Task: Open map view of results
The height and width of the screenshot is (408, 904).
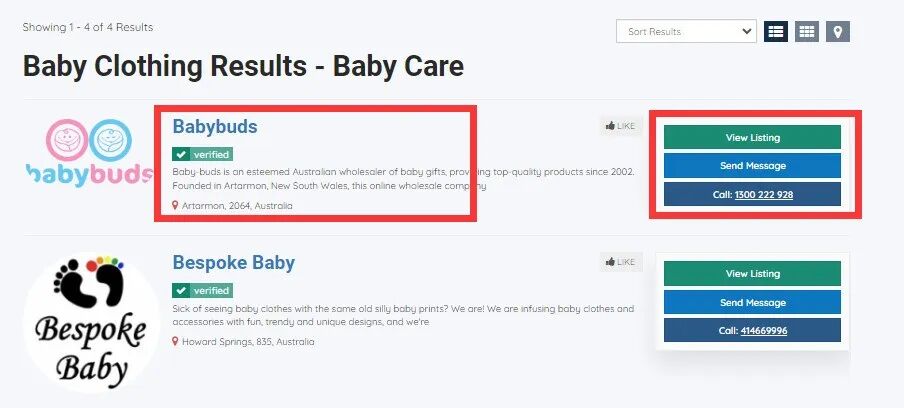Action: click(838, 31)
